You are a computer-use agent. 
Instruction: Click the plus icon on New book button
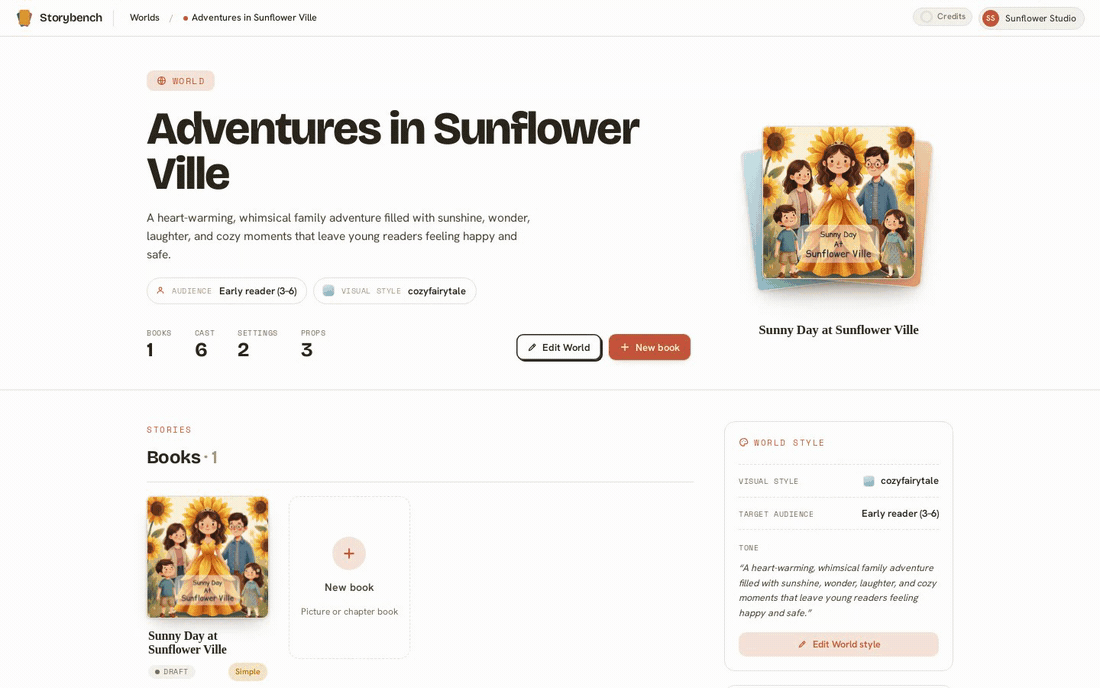[624, 347]
